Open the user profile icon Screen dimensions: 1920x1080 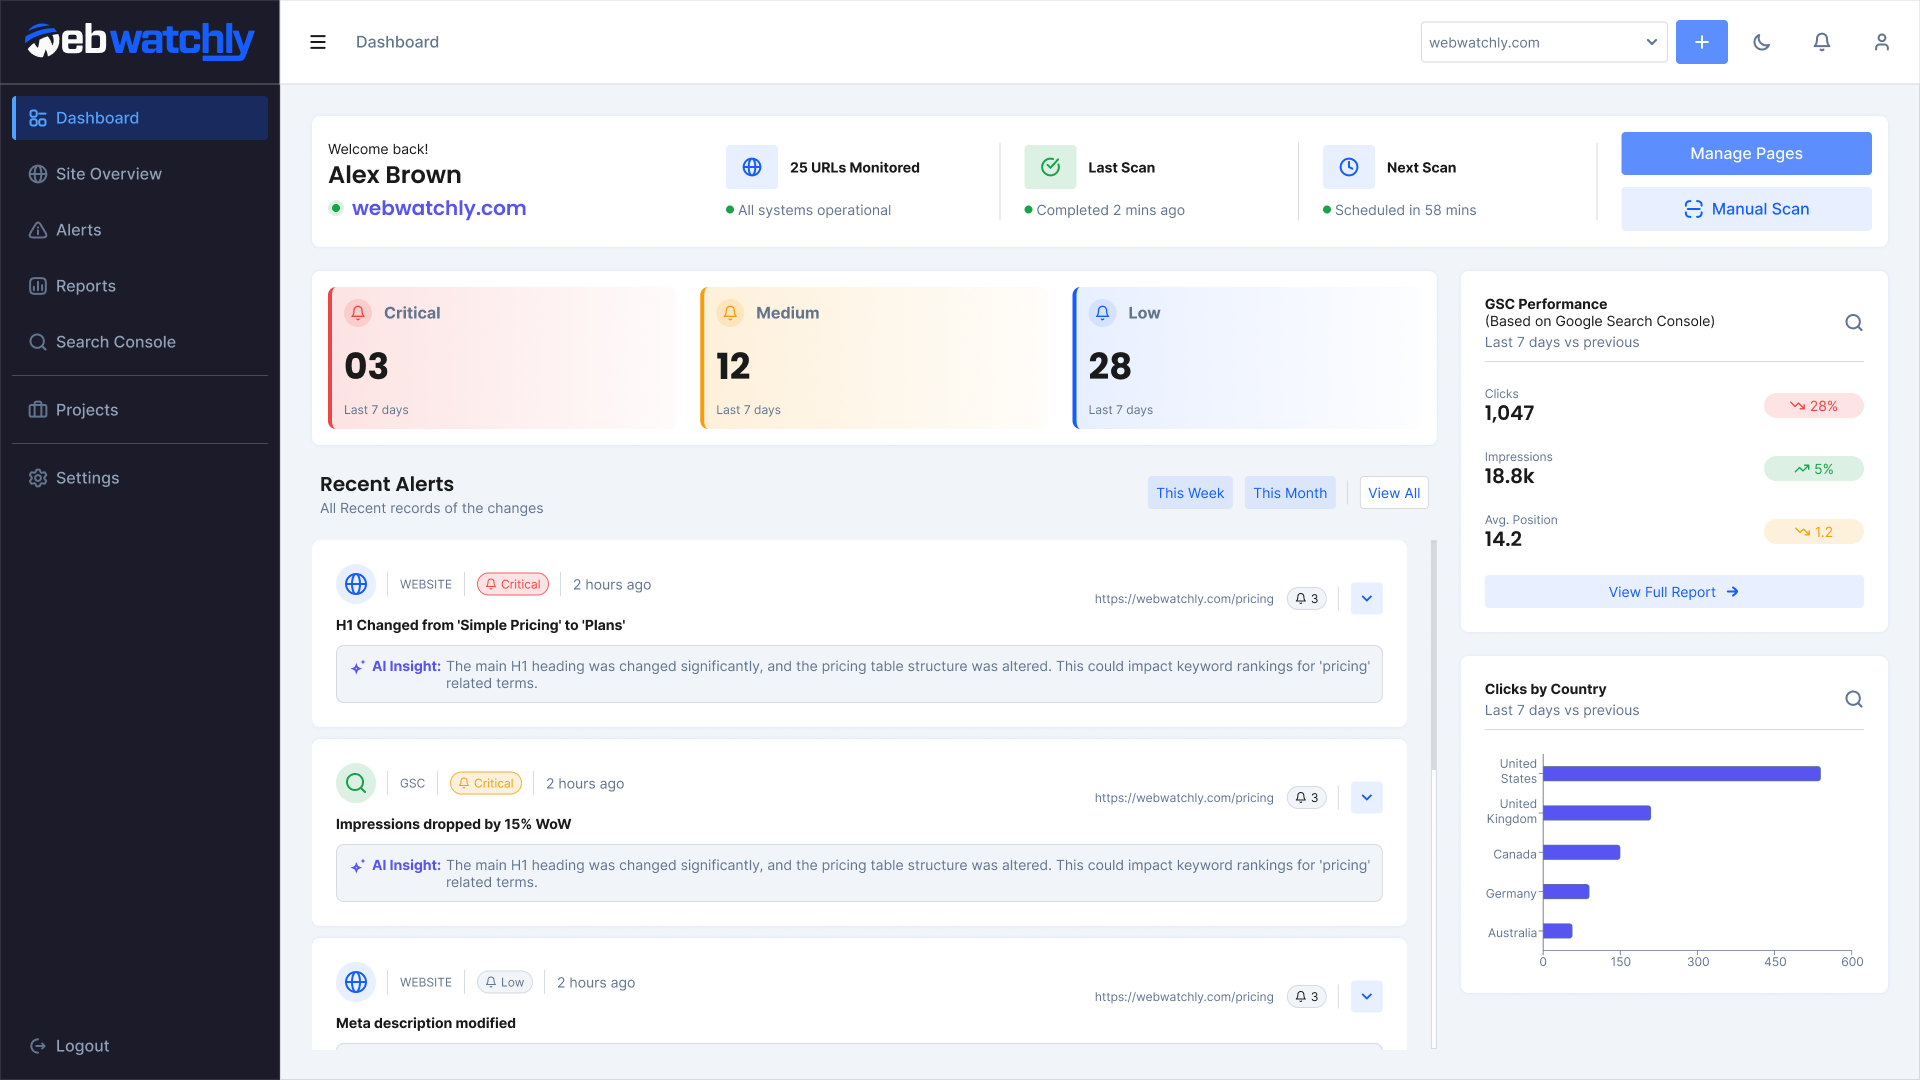click(1882, 42)
